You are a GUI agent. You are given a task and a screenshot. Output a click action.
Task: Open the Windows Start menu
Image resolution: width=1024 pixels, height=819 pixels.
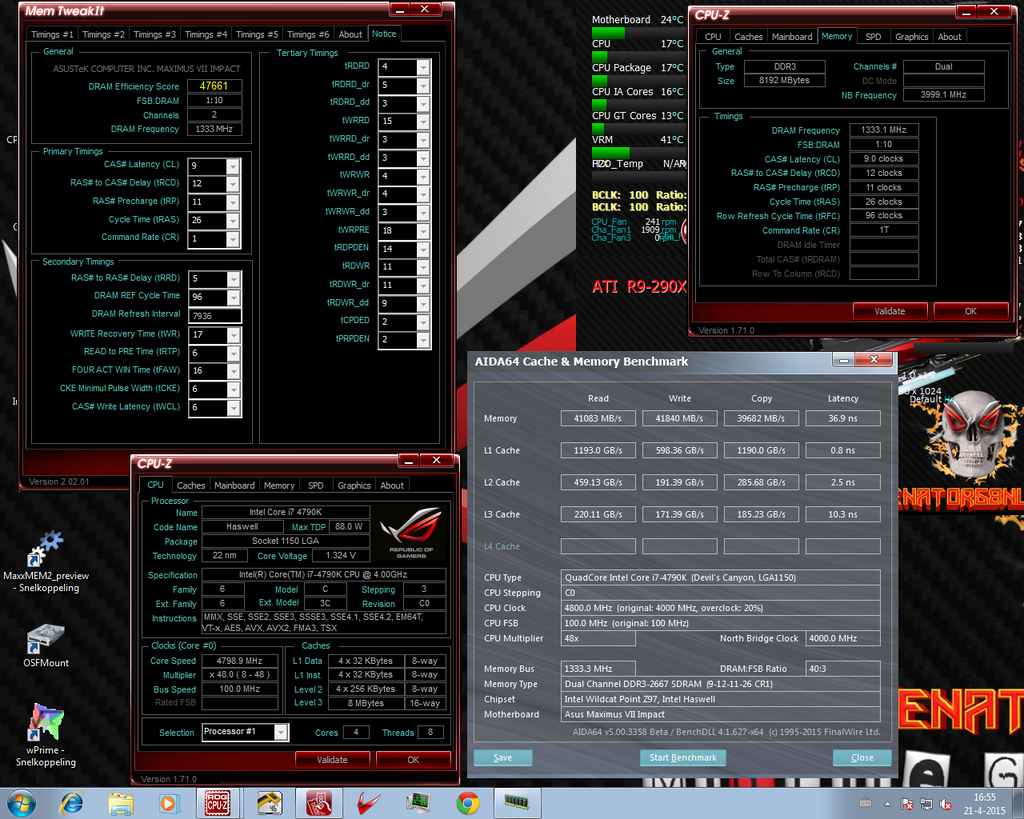point(21,803)
